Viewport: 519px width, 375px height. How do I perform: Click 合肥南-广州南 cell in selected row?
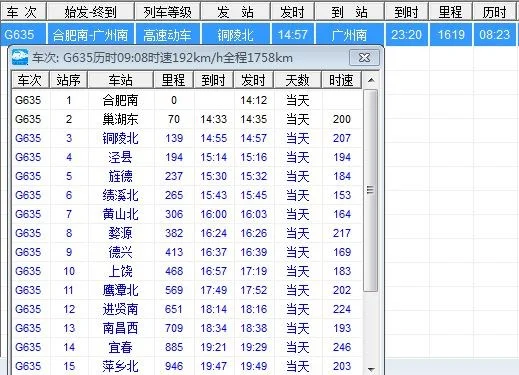[90, 35]
